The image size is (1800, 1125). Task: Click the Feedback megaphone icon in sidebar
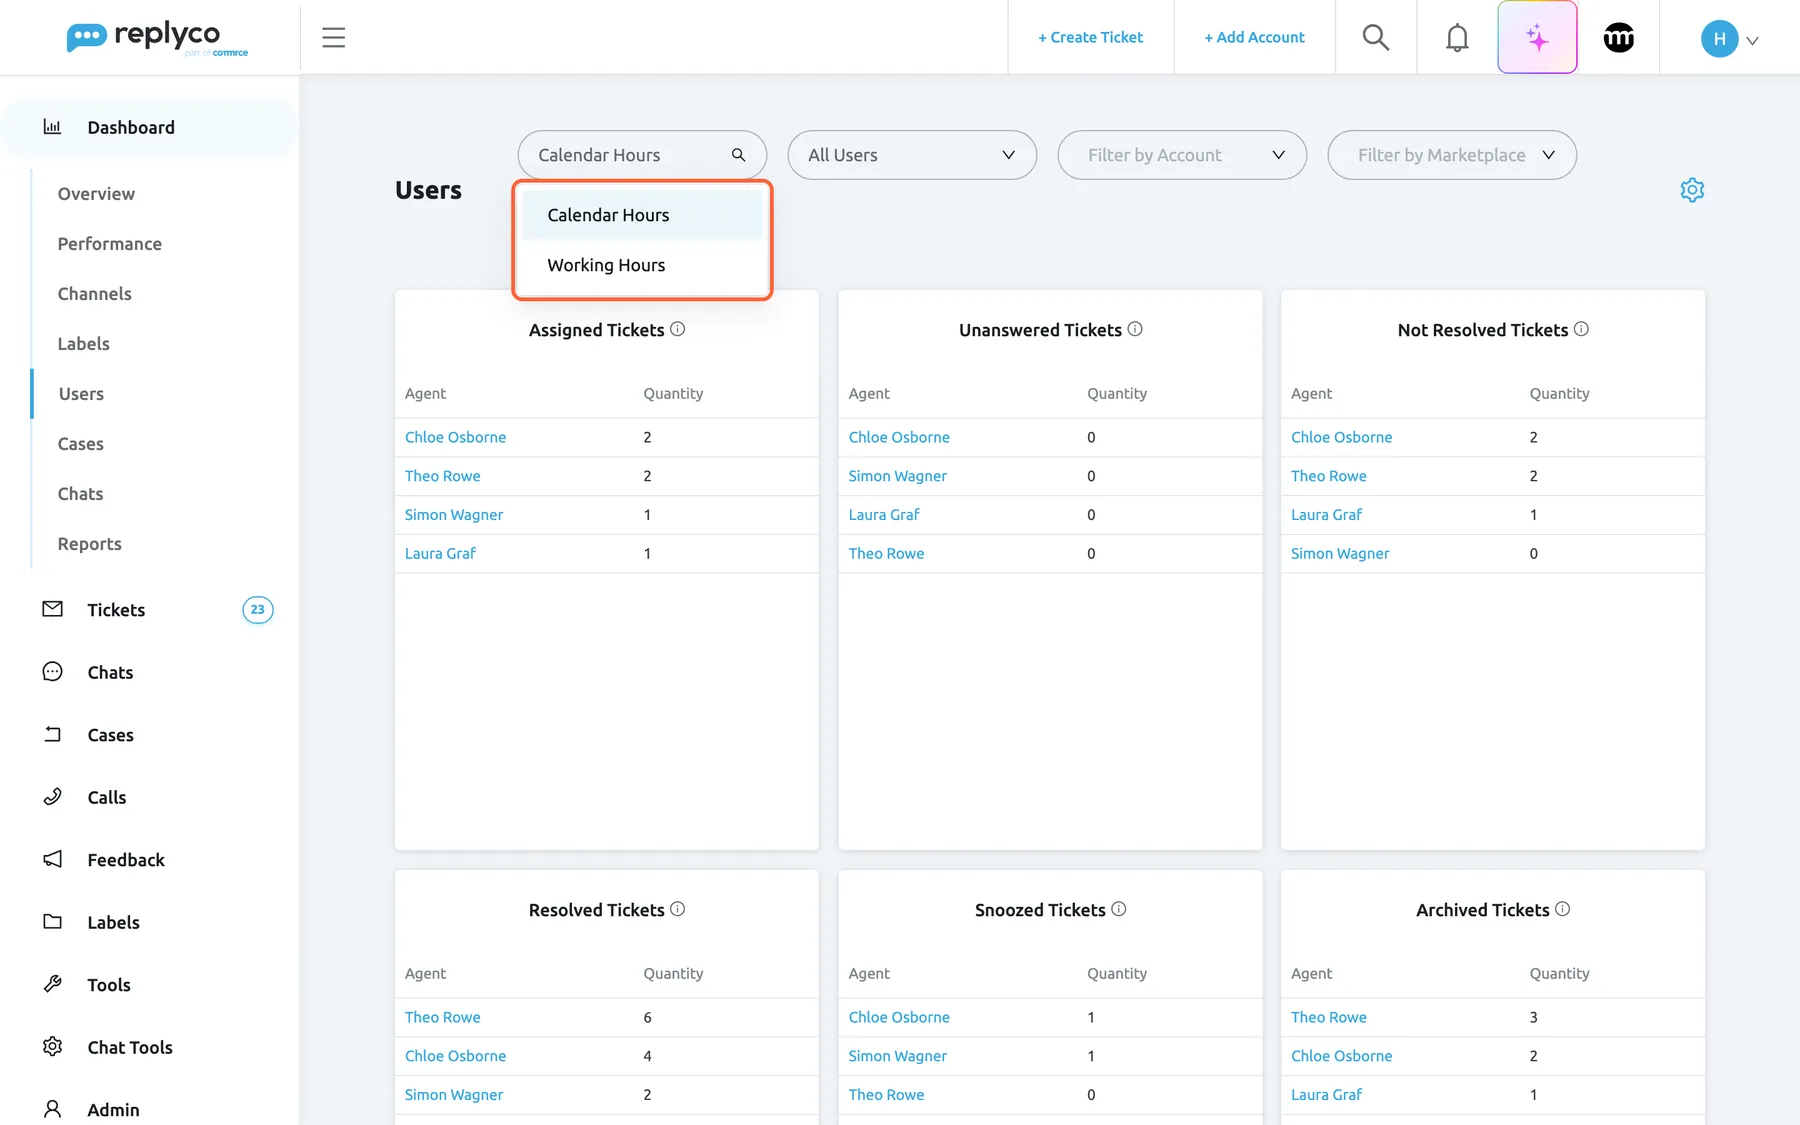53,859
